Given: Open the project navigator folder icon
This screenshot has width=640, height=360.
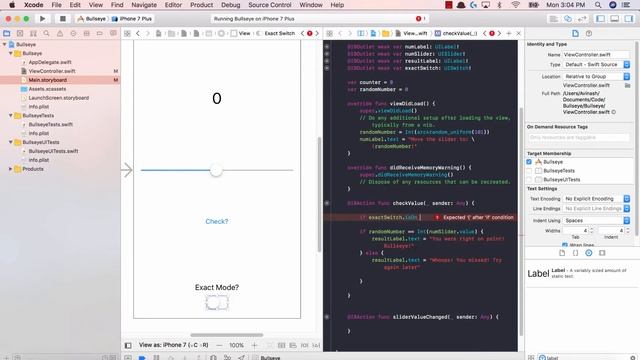Looking at the screenshot, I should [x=7, y=33].
